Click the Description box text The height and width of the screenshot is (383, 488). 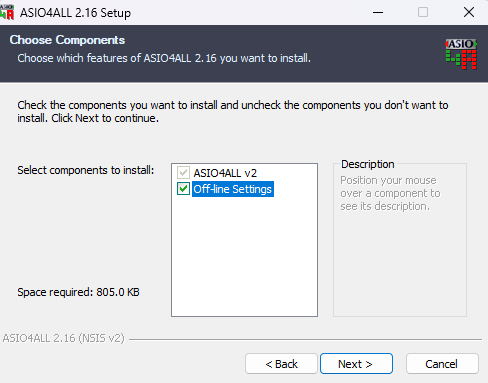click(x=390, y=193)
